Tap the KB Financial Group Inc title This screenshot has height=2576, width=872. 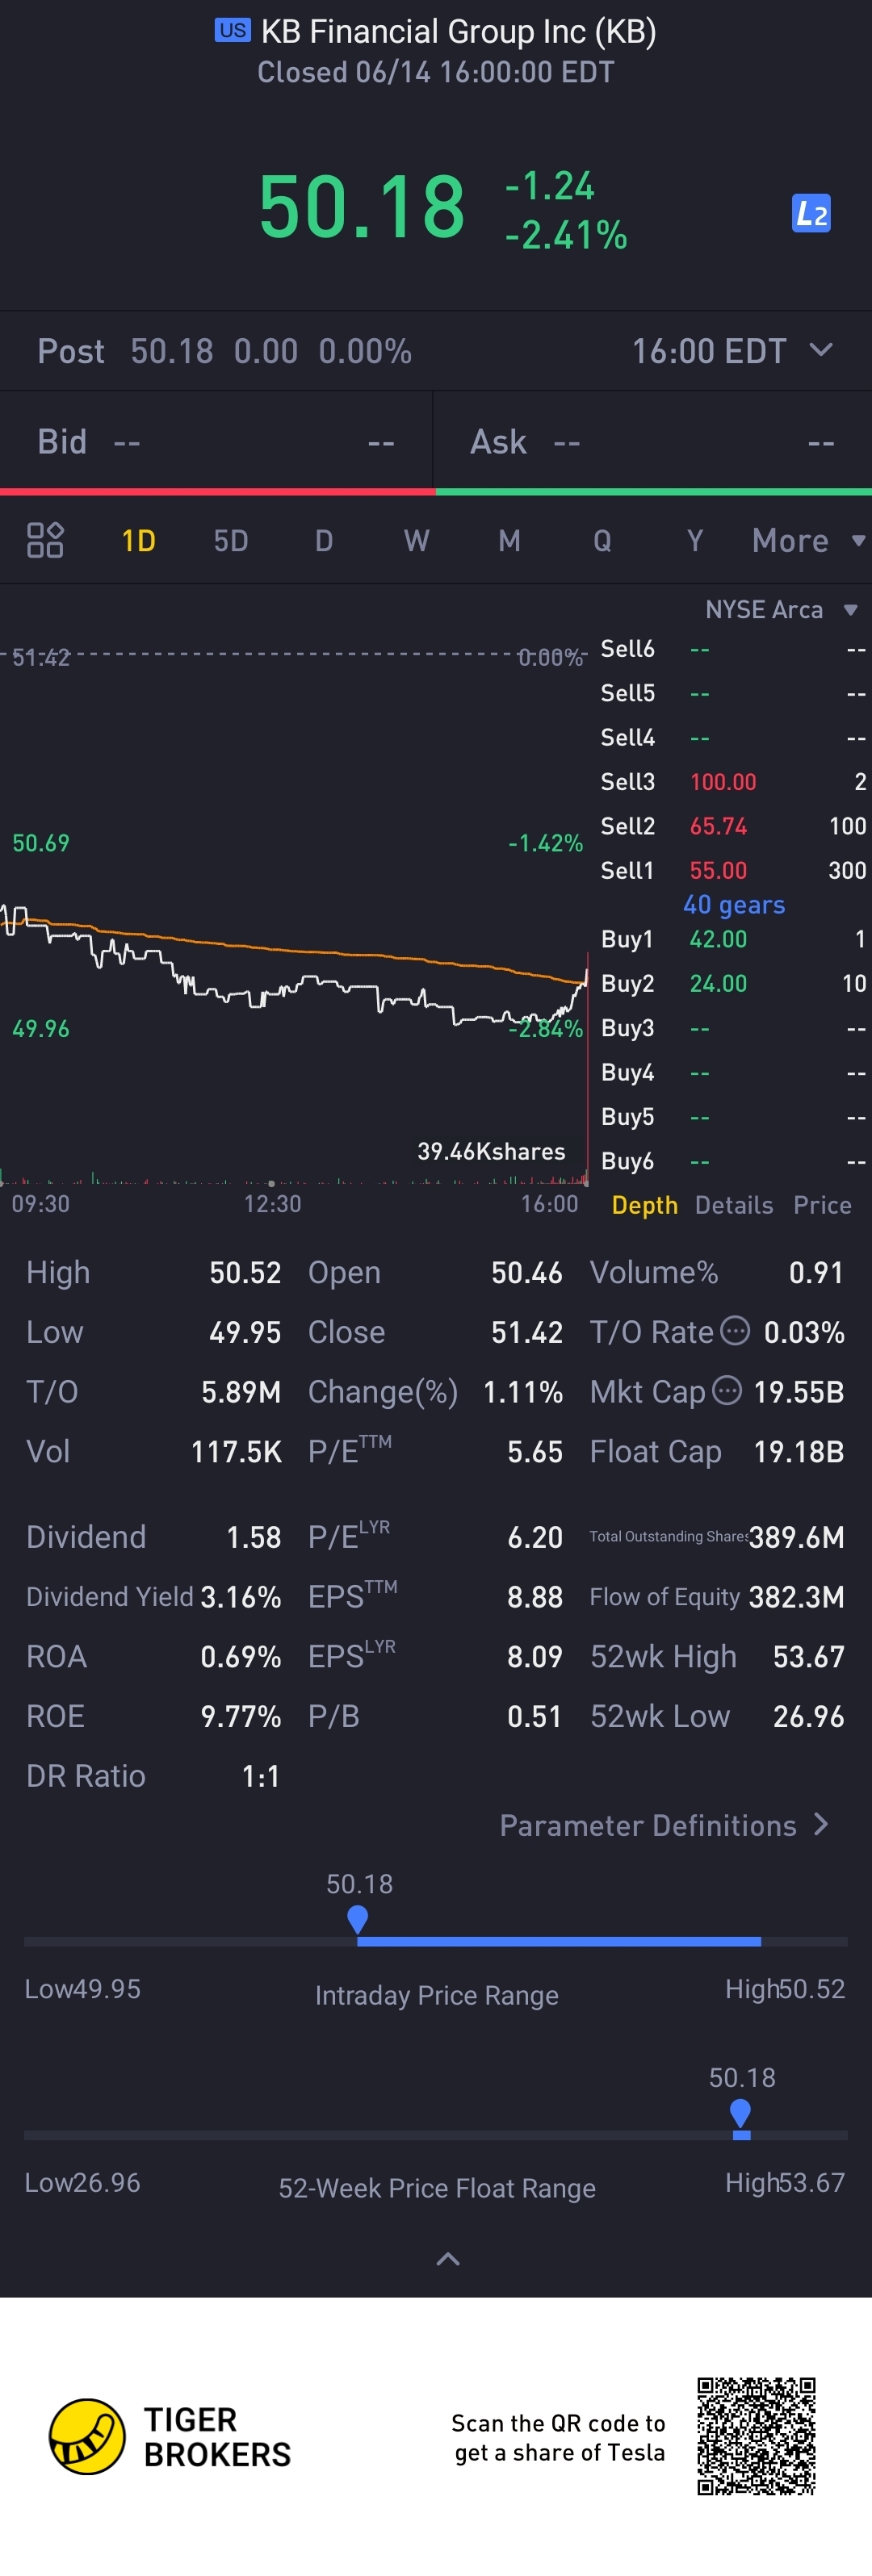click(x=458, y=31)
